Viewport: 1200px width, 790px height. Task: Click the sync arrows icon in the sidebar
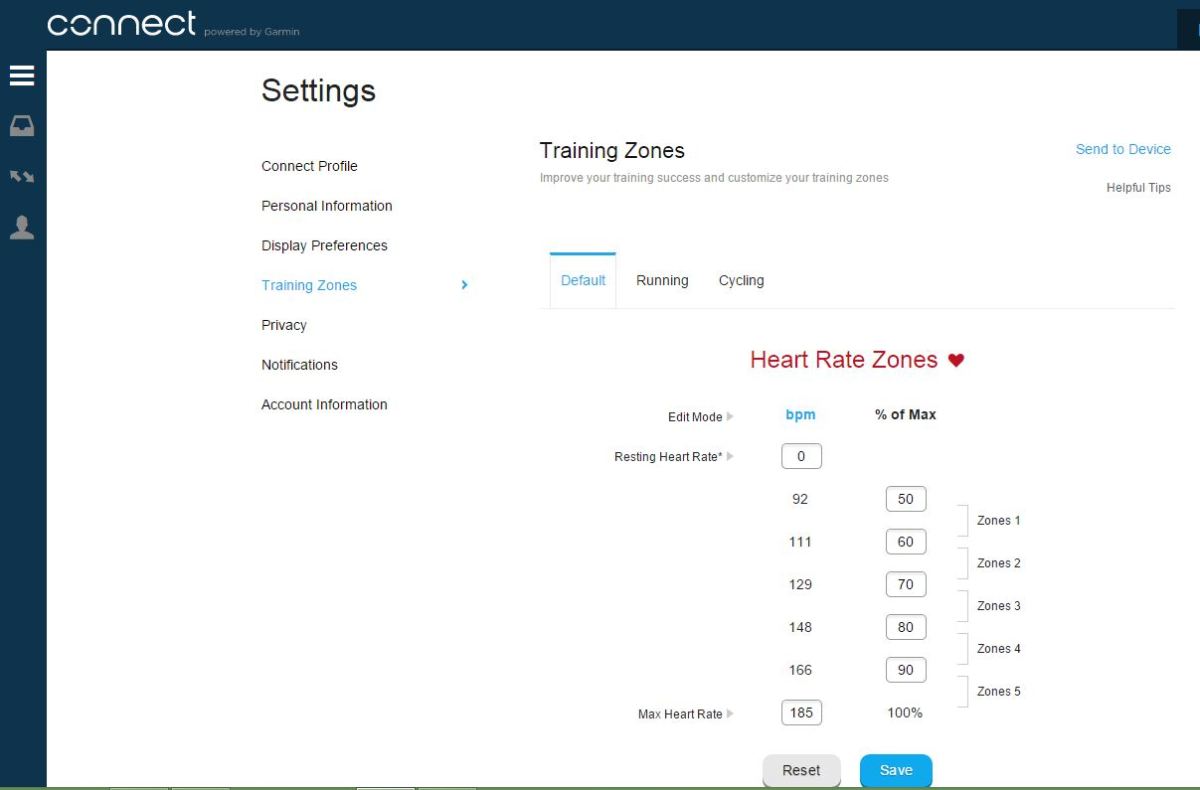[22, 177]
